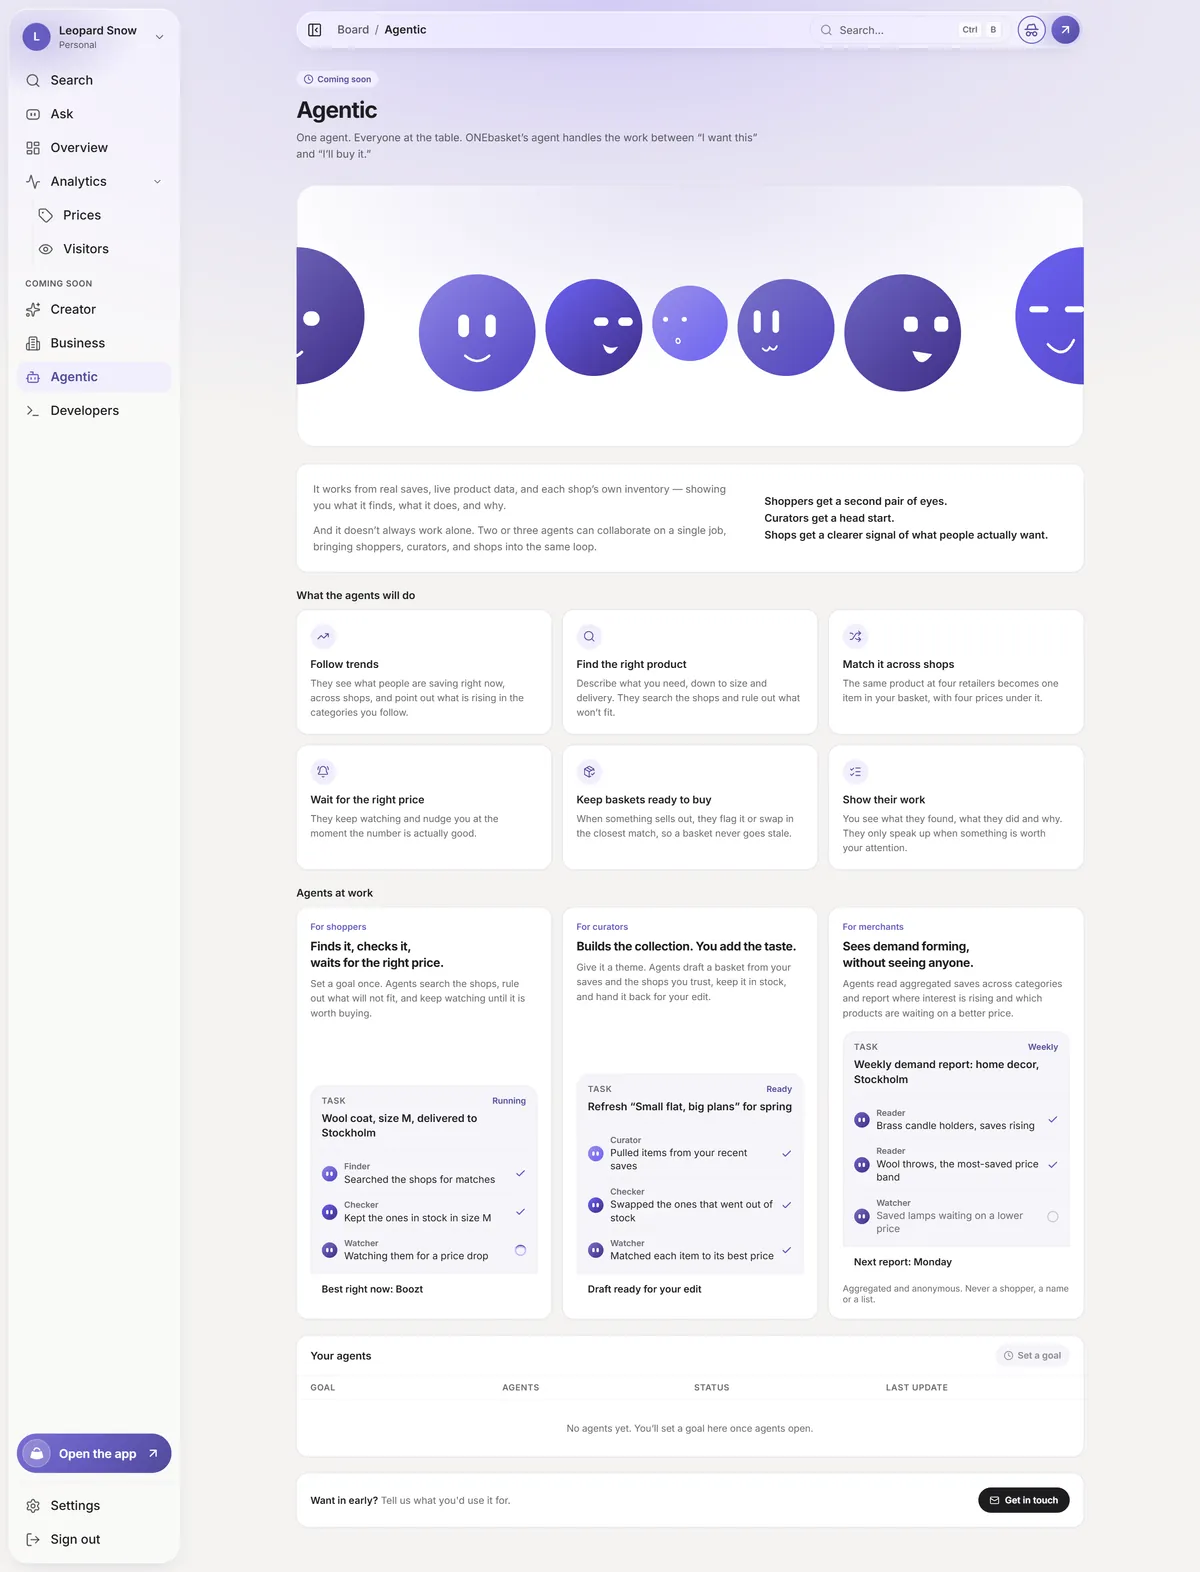Collapse the Analytics section chevron
The image size is (1200, 1572).
point(157,182)
